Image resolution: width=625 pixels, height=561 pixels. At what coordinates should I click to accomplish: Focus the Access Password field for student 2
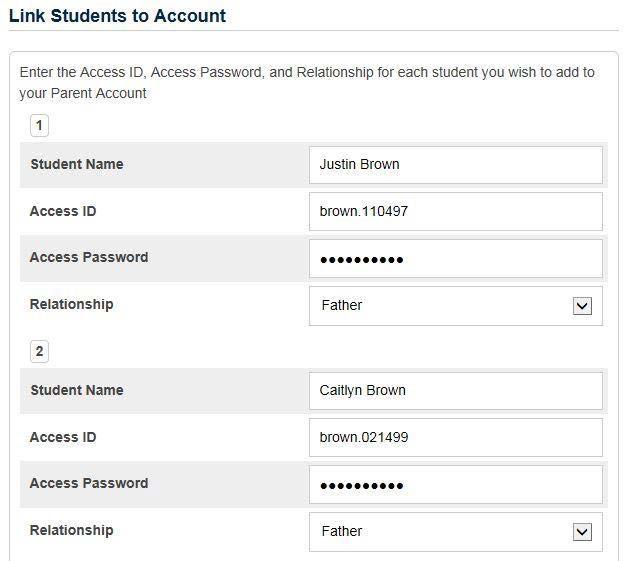[455, 485]
